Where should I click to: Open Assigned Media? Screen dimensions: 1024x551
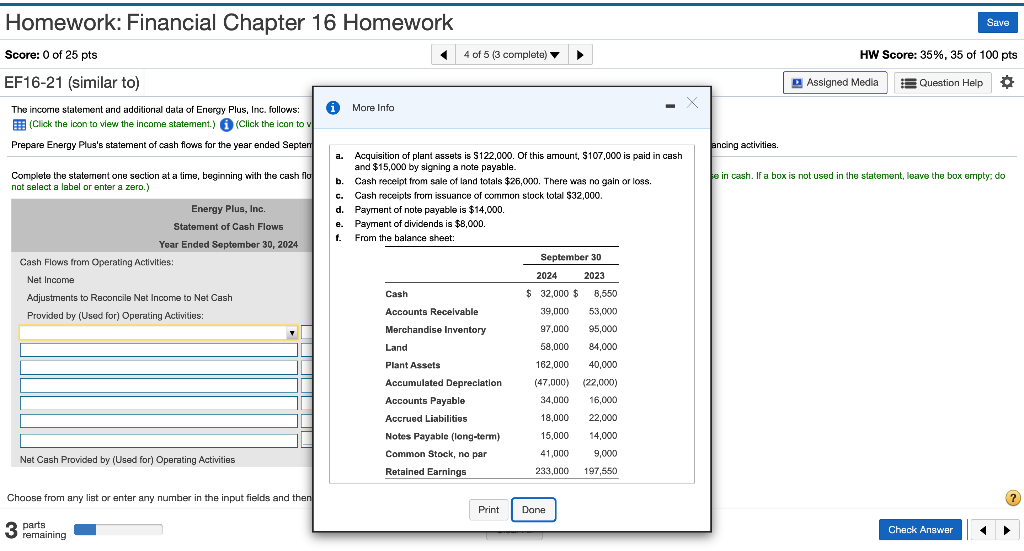pyautogui.click(x=835, y=83)
